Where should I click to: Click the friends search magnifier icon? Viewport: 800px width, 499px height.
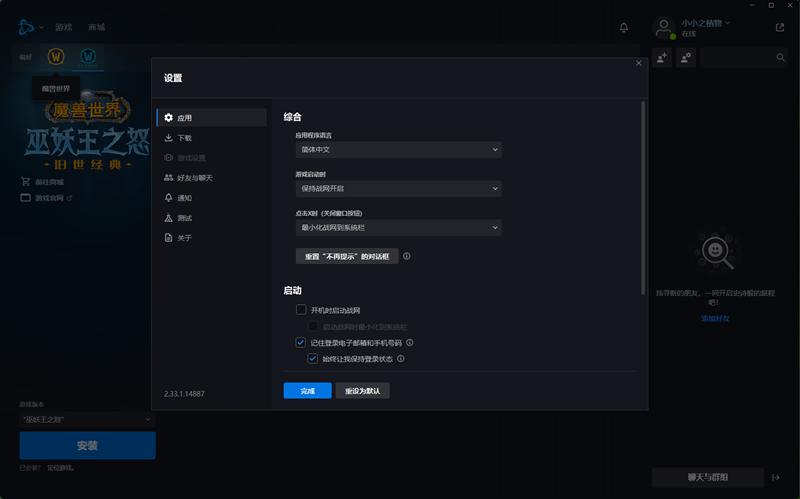coord(781,58)
